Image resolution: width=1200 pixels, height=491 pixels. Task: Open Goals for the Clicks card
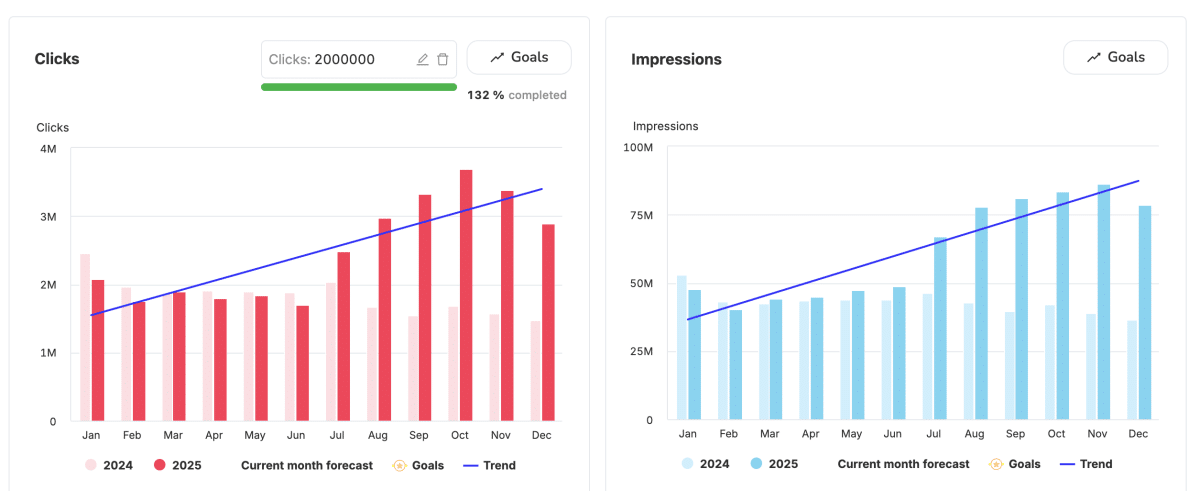519,57
